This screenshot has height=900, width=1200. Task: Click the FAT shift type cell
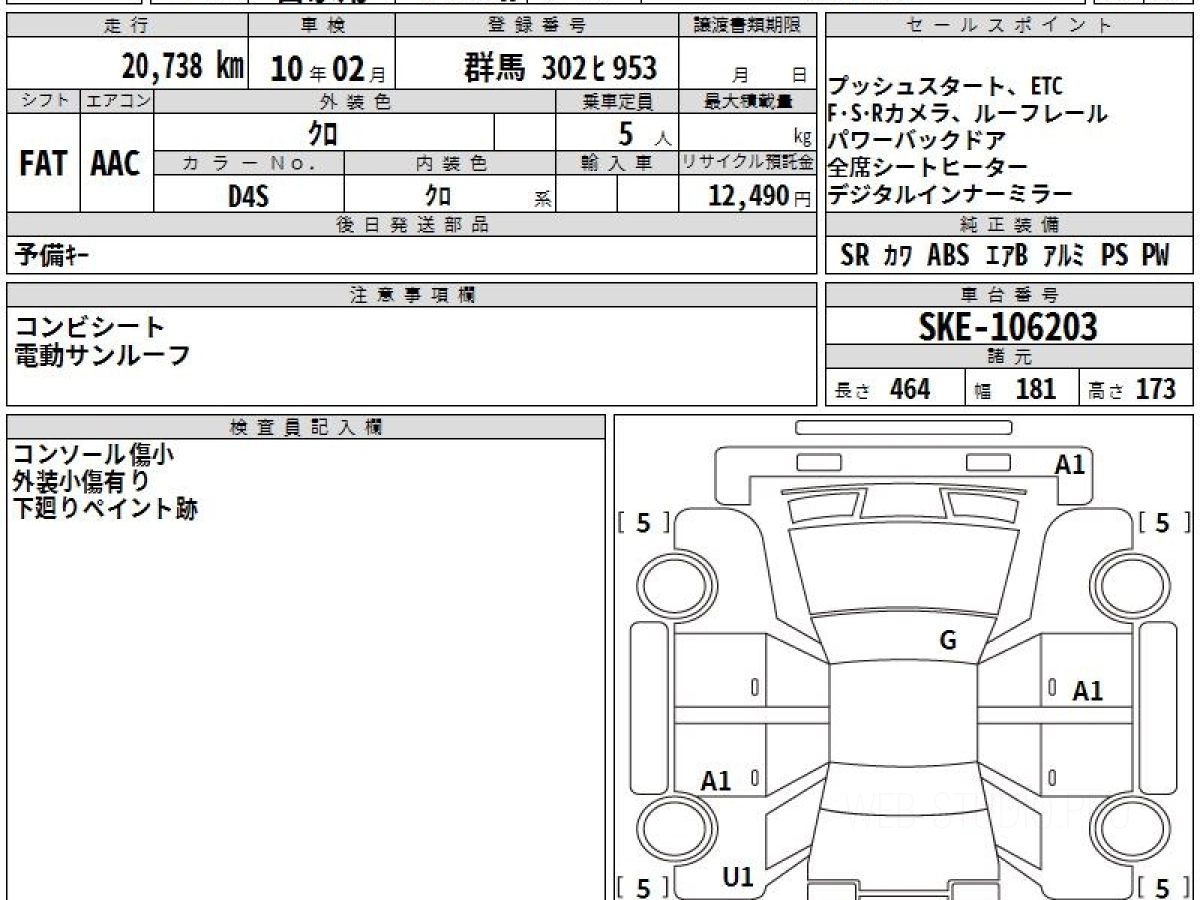43,164
